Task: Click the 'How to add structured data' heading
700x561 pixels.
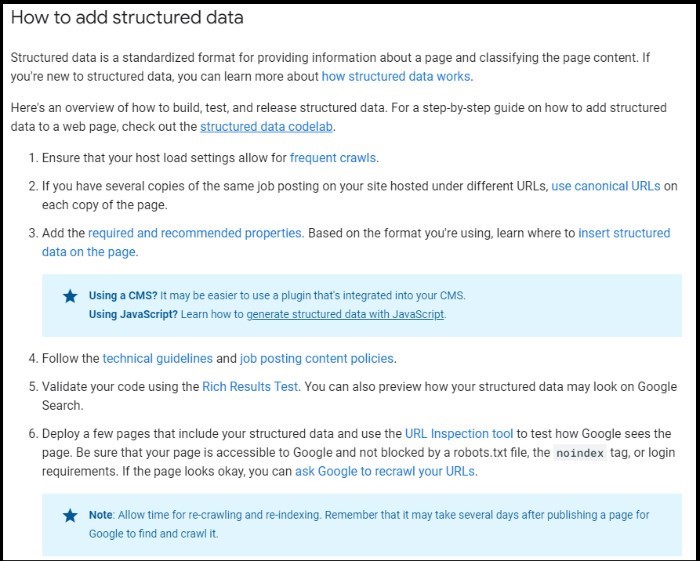Action: click(x=127, y=17)
